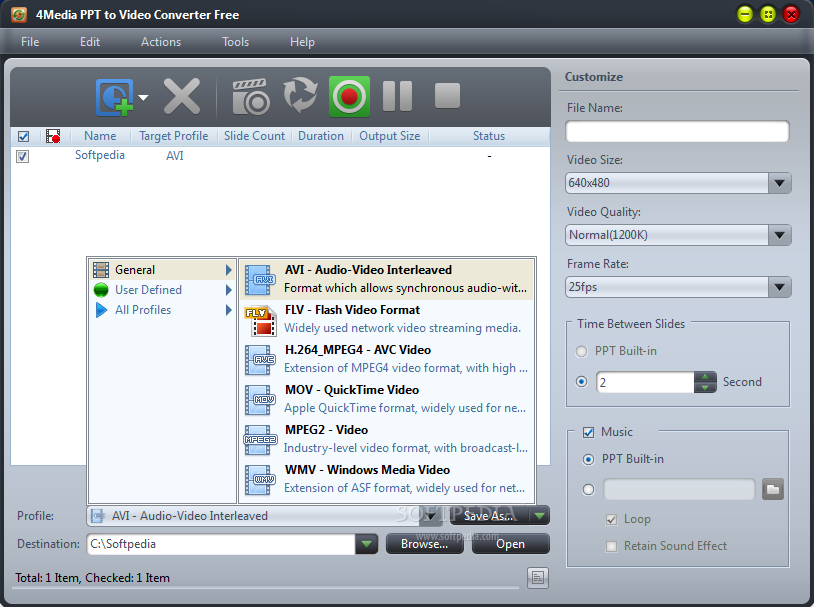The height and width of the screenshot is (607, 814).
Task: Select Music PPT Built-in radio button
Action: [588, 460]
